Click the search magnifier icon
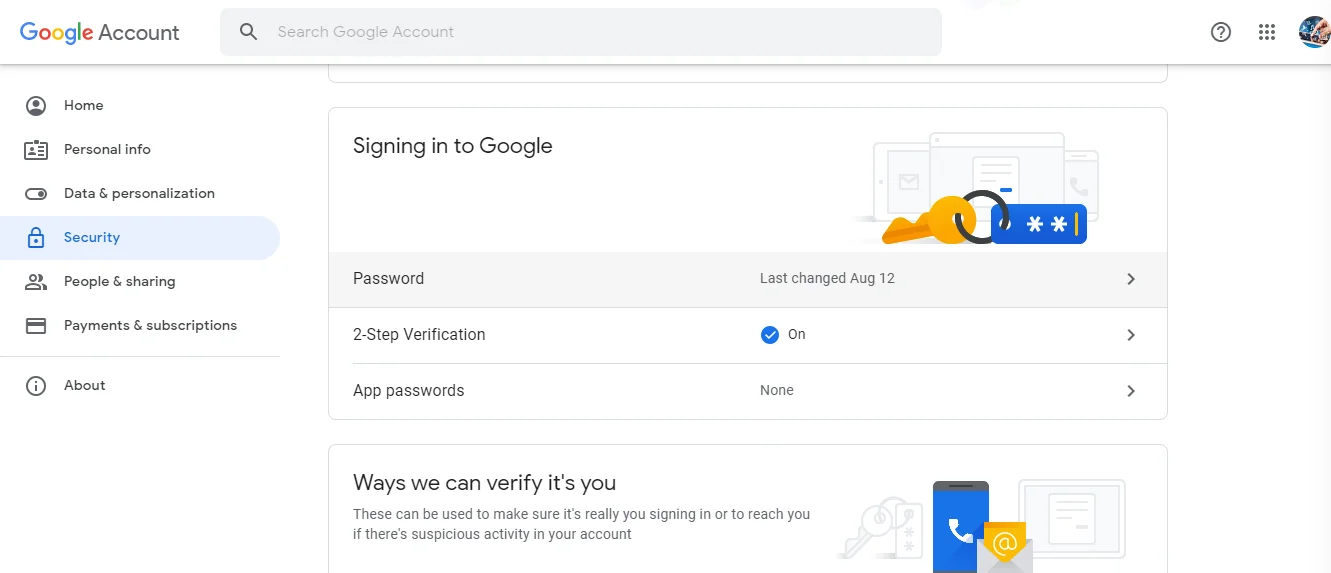This screenshot has height=573, width=1331. tap(249, 32)
